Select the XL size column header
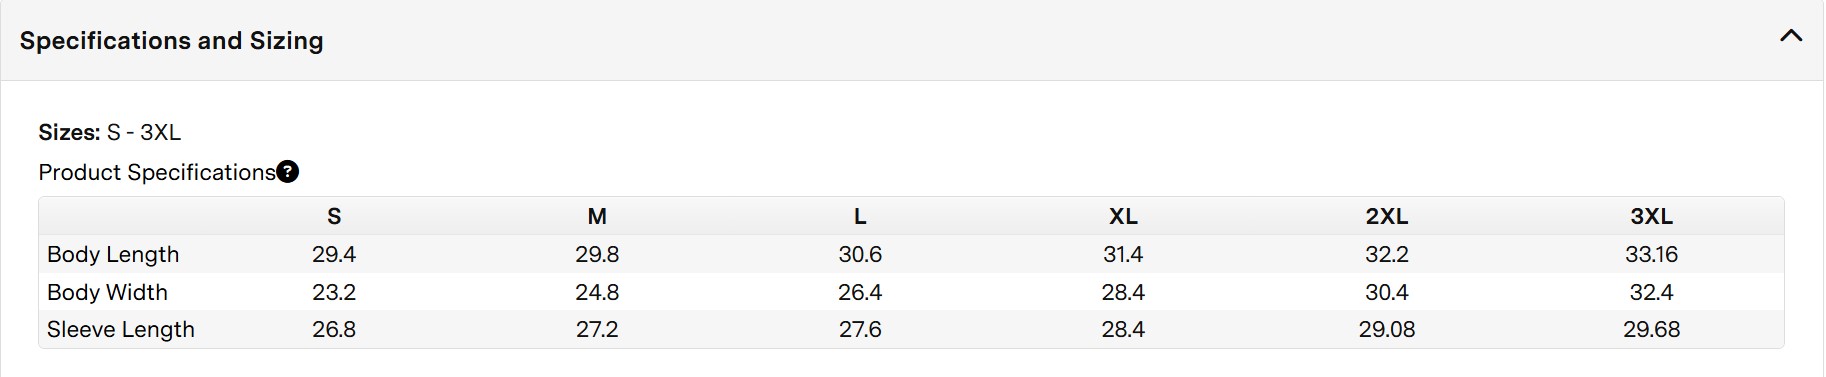 (1123, 216)
